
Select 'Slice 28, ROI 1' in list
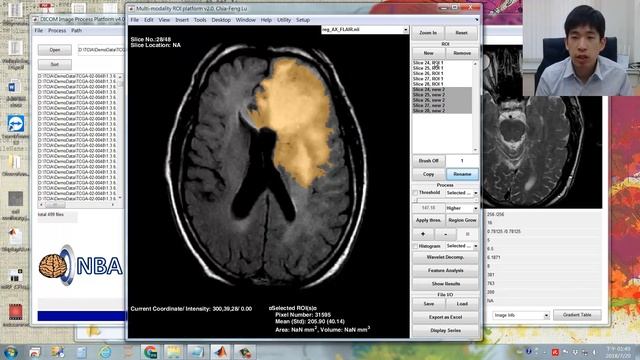coord(442,84)
